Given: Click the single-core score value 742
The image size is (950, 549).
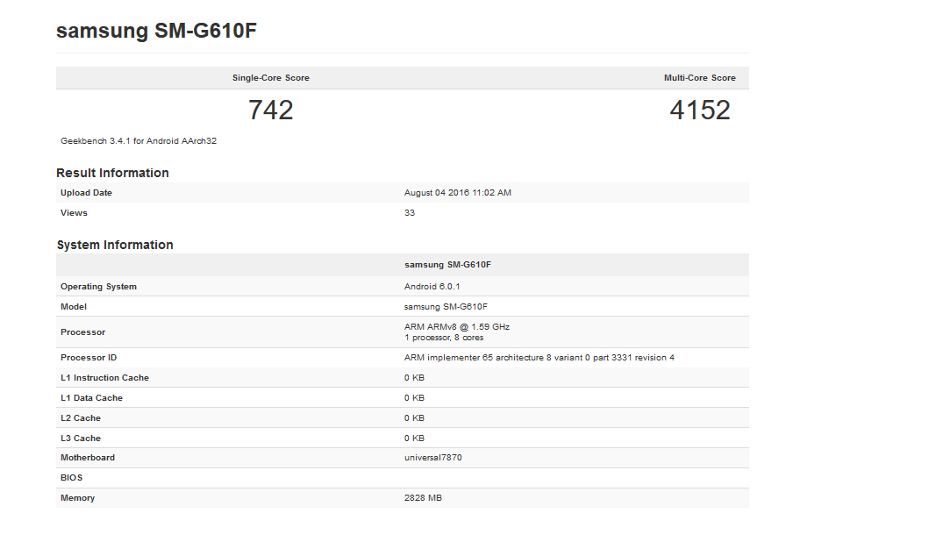Looking at the screenshot, I should click(271, 110).
